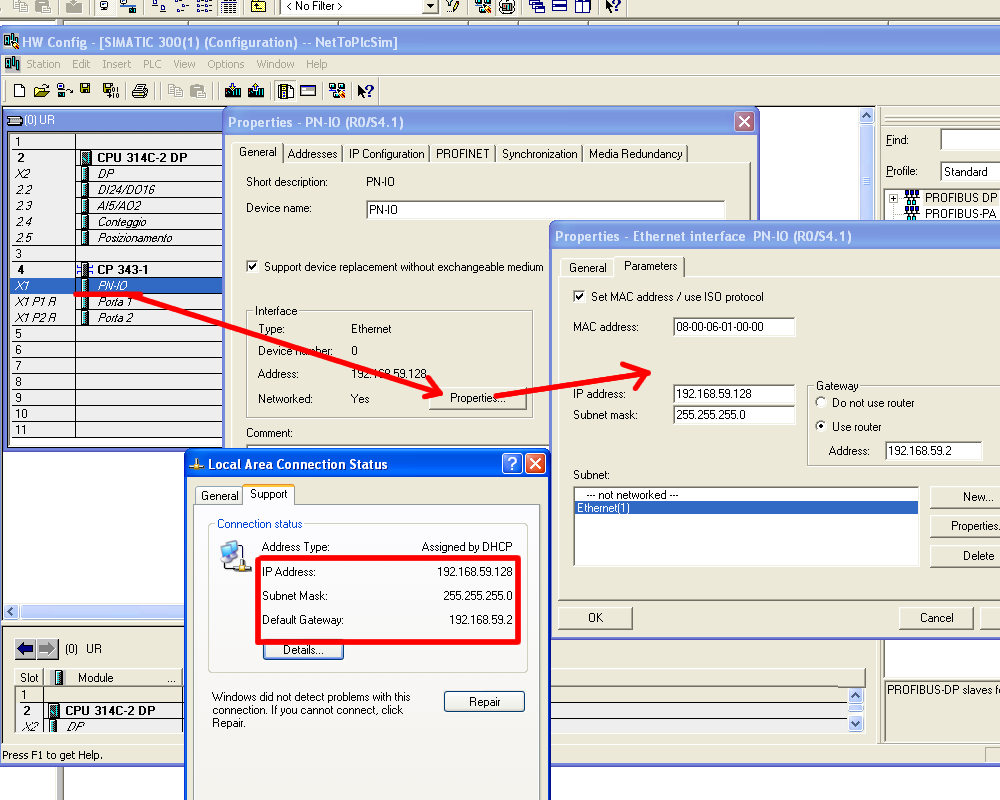1000x800 pixels.
Task: Click the MAC address field
Action: [734, 327]
